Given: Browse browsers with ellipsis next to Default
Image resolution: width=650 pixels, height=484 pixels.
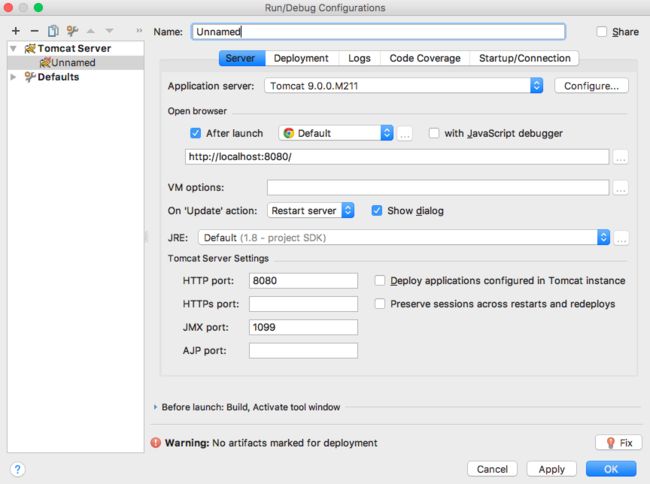Looking at the screenshot, I should pyautogui.click(x=405, y=134).
